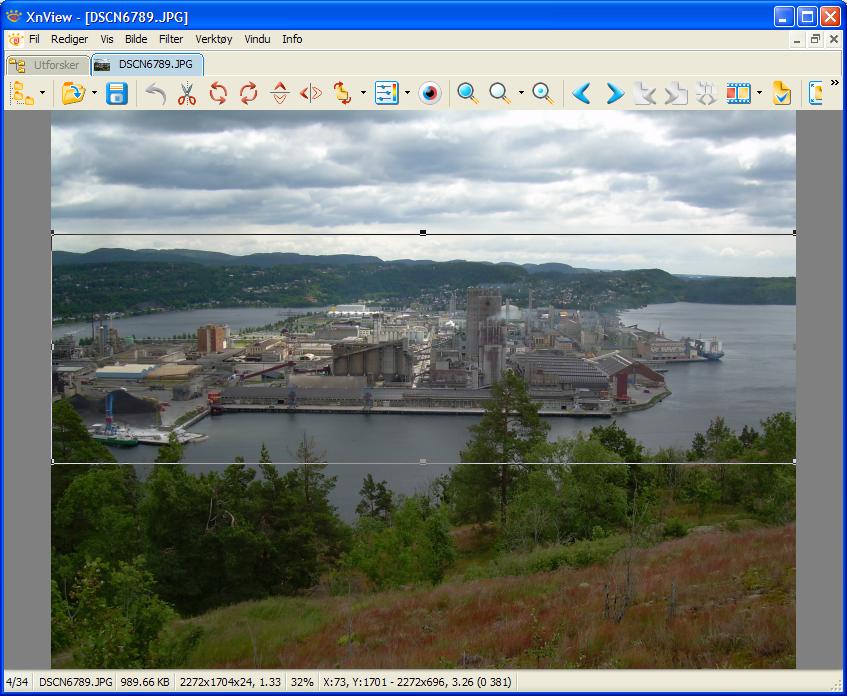
Task: Open the Bilde menu
Action: (136, 39)
